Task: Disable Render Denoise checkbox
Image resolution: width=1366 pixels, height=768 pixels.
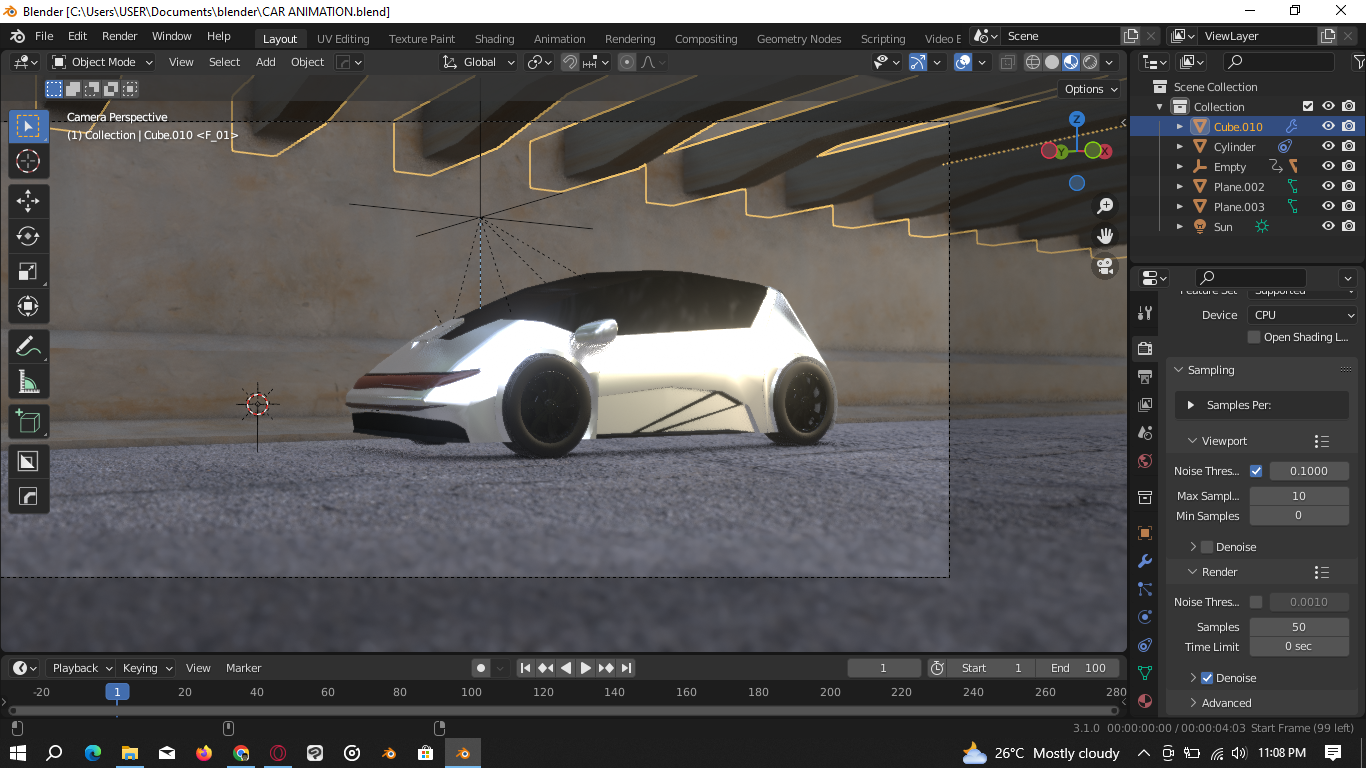Action: pyautogui.click(x=1207, y=678)
